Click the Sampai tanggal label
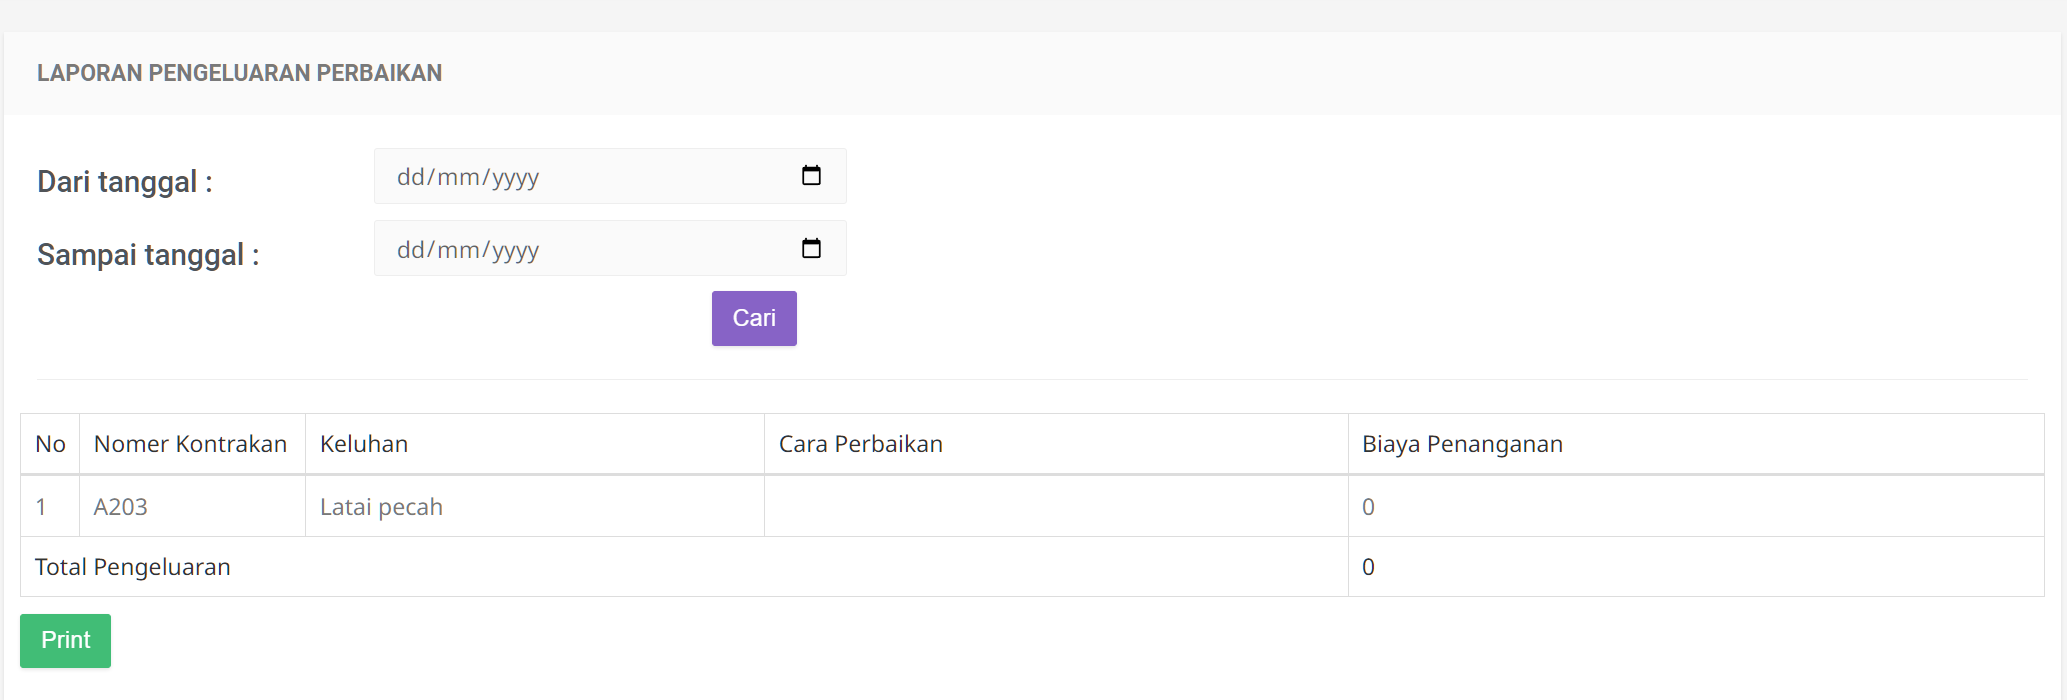This screenshot has height=700, width=2067. click(148, 255)
